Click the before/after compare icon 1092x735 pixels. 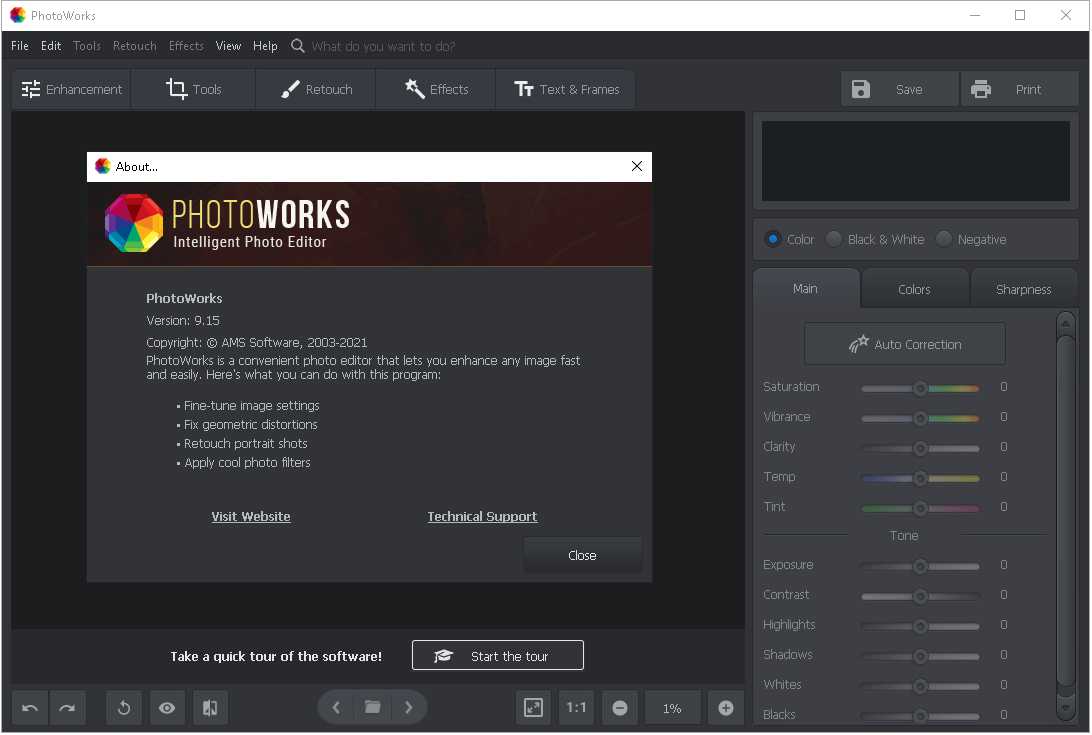pos(210,708)
